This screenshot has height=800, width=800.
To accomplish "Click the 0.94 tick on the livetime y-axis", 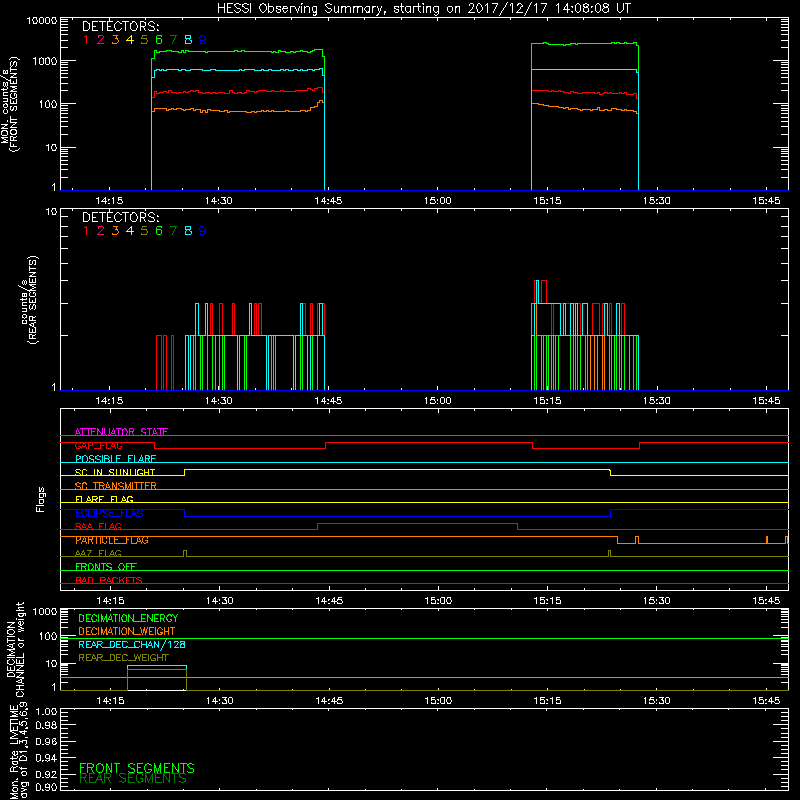I will point(46,758).
